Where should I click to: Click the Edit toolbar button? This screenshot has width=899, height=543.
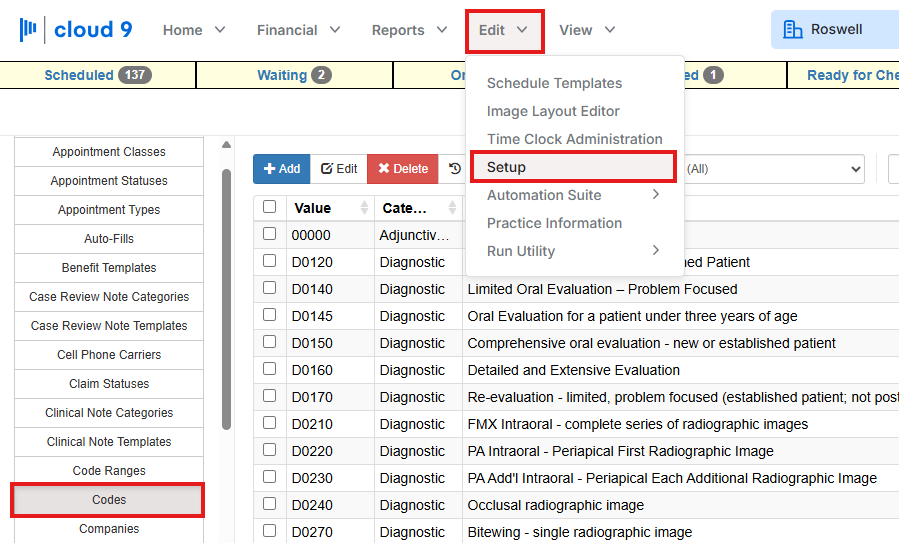pos(339,169)
